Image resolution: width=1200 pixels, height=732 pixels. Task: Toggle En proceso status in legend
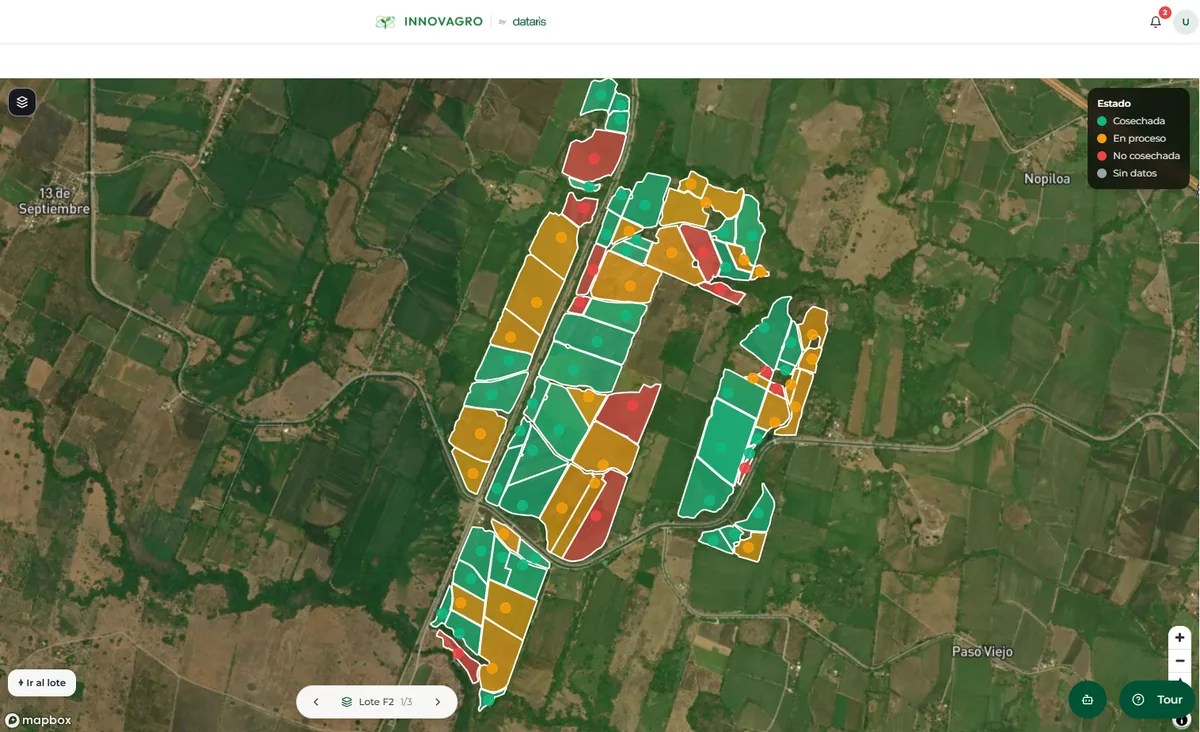click(x=1131, y=139)
